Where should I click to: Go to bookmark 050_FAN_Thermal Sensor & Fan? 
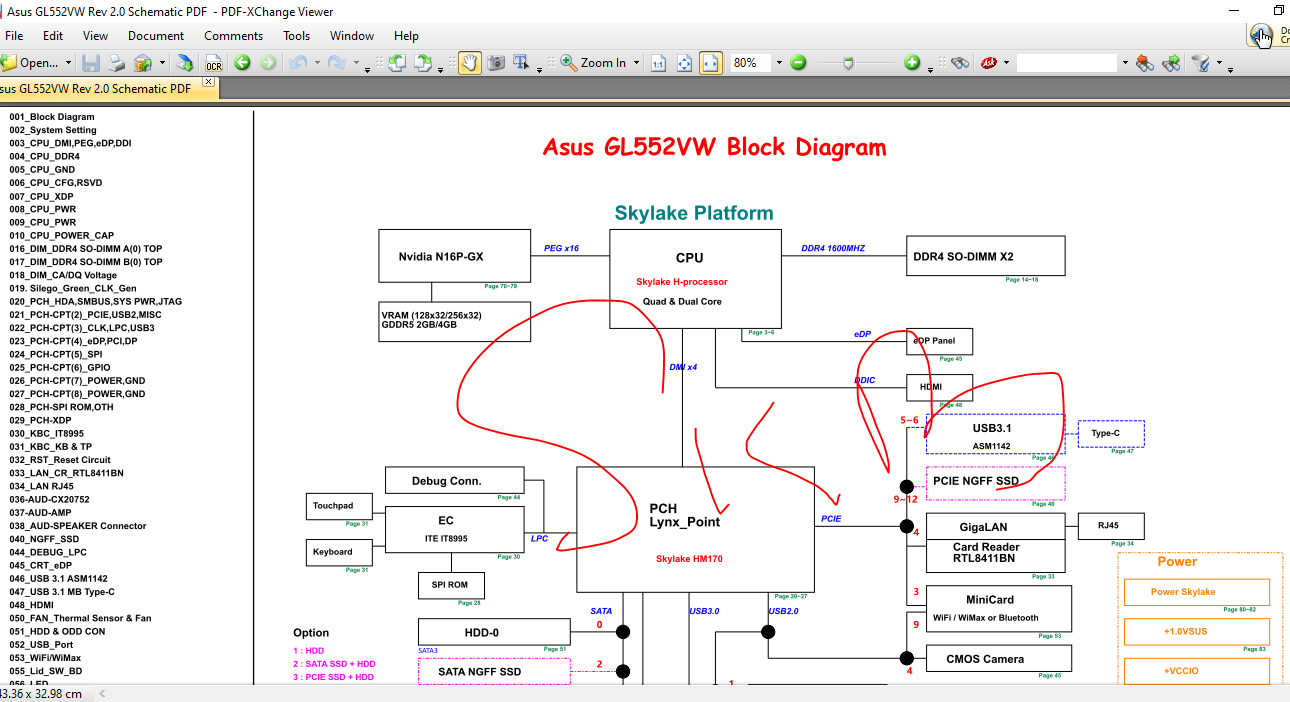pos(81,618)
